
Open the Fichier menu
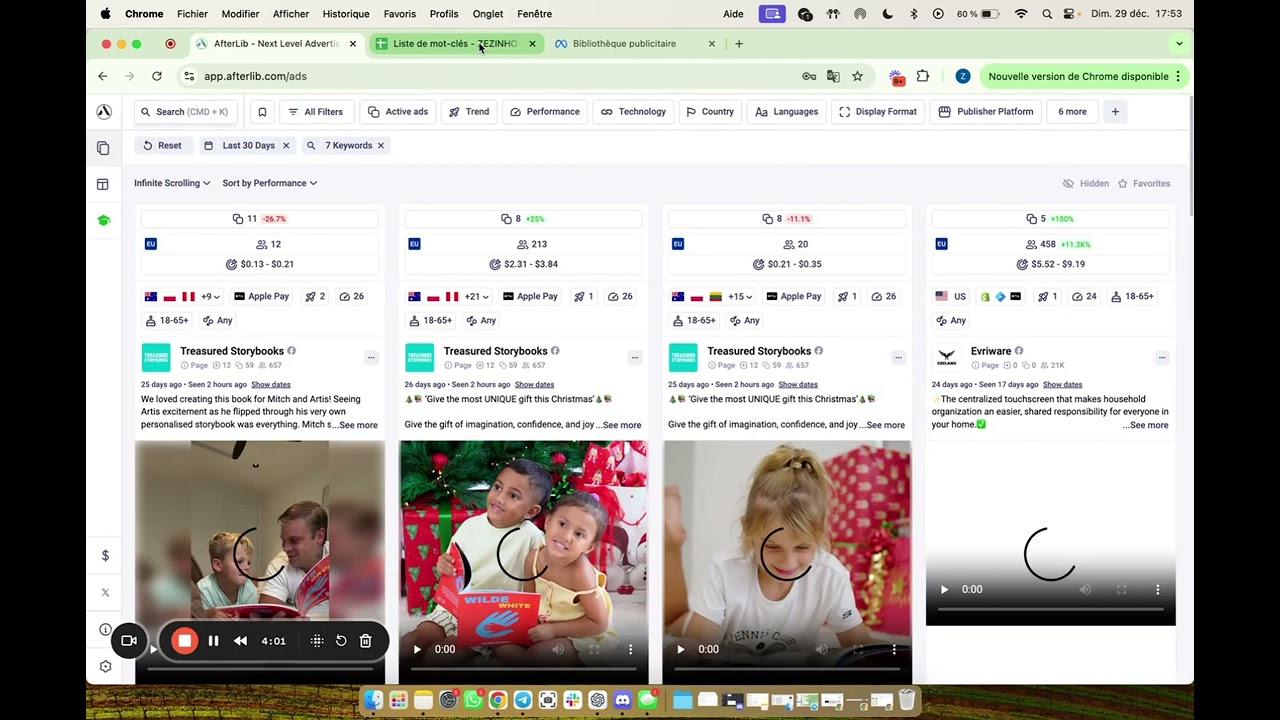pos(192,14)
